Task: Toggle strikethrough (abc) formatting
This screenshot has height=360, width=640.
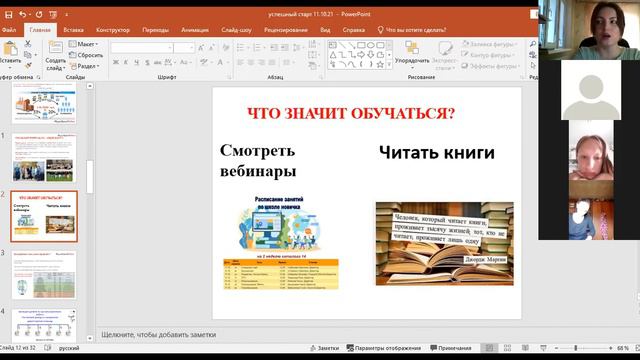Action: pos(158,62)
